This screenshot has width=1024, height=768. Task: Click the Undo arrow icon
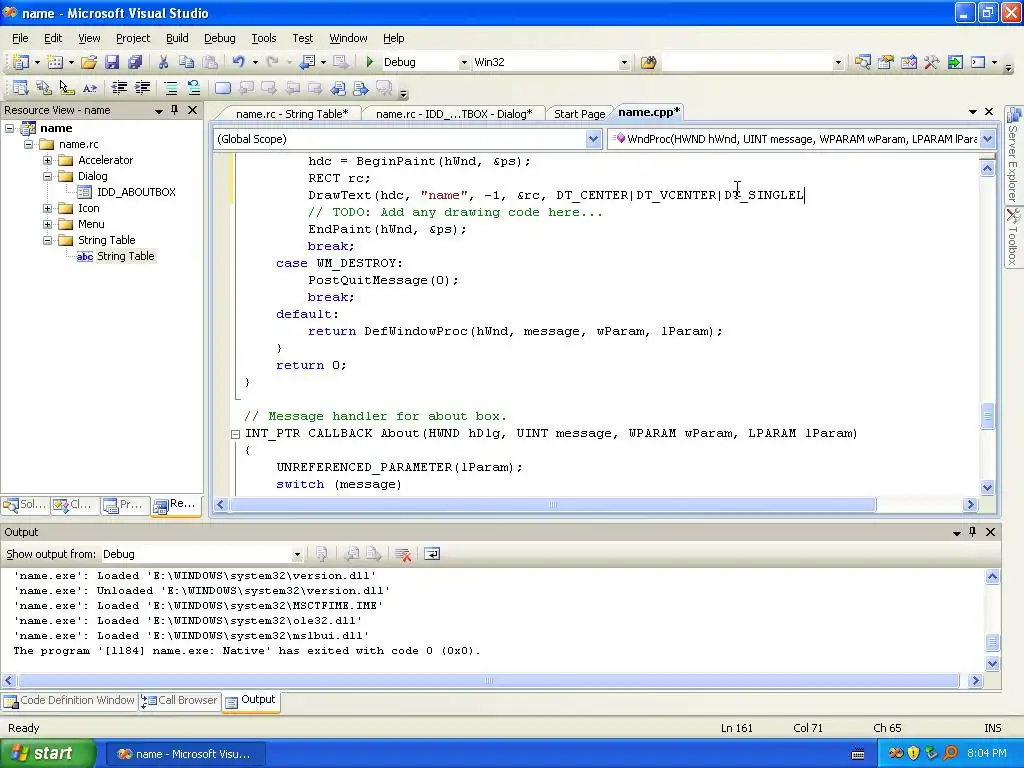238,62
